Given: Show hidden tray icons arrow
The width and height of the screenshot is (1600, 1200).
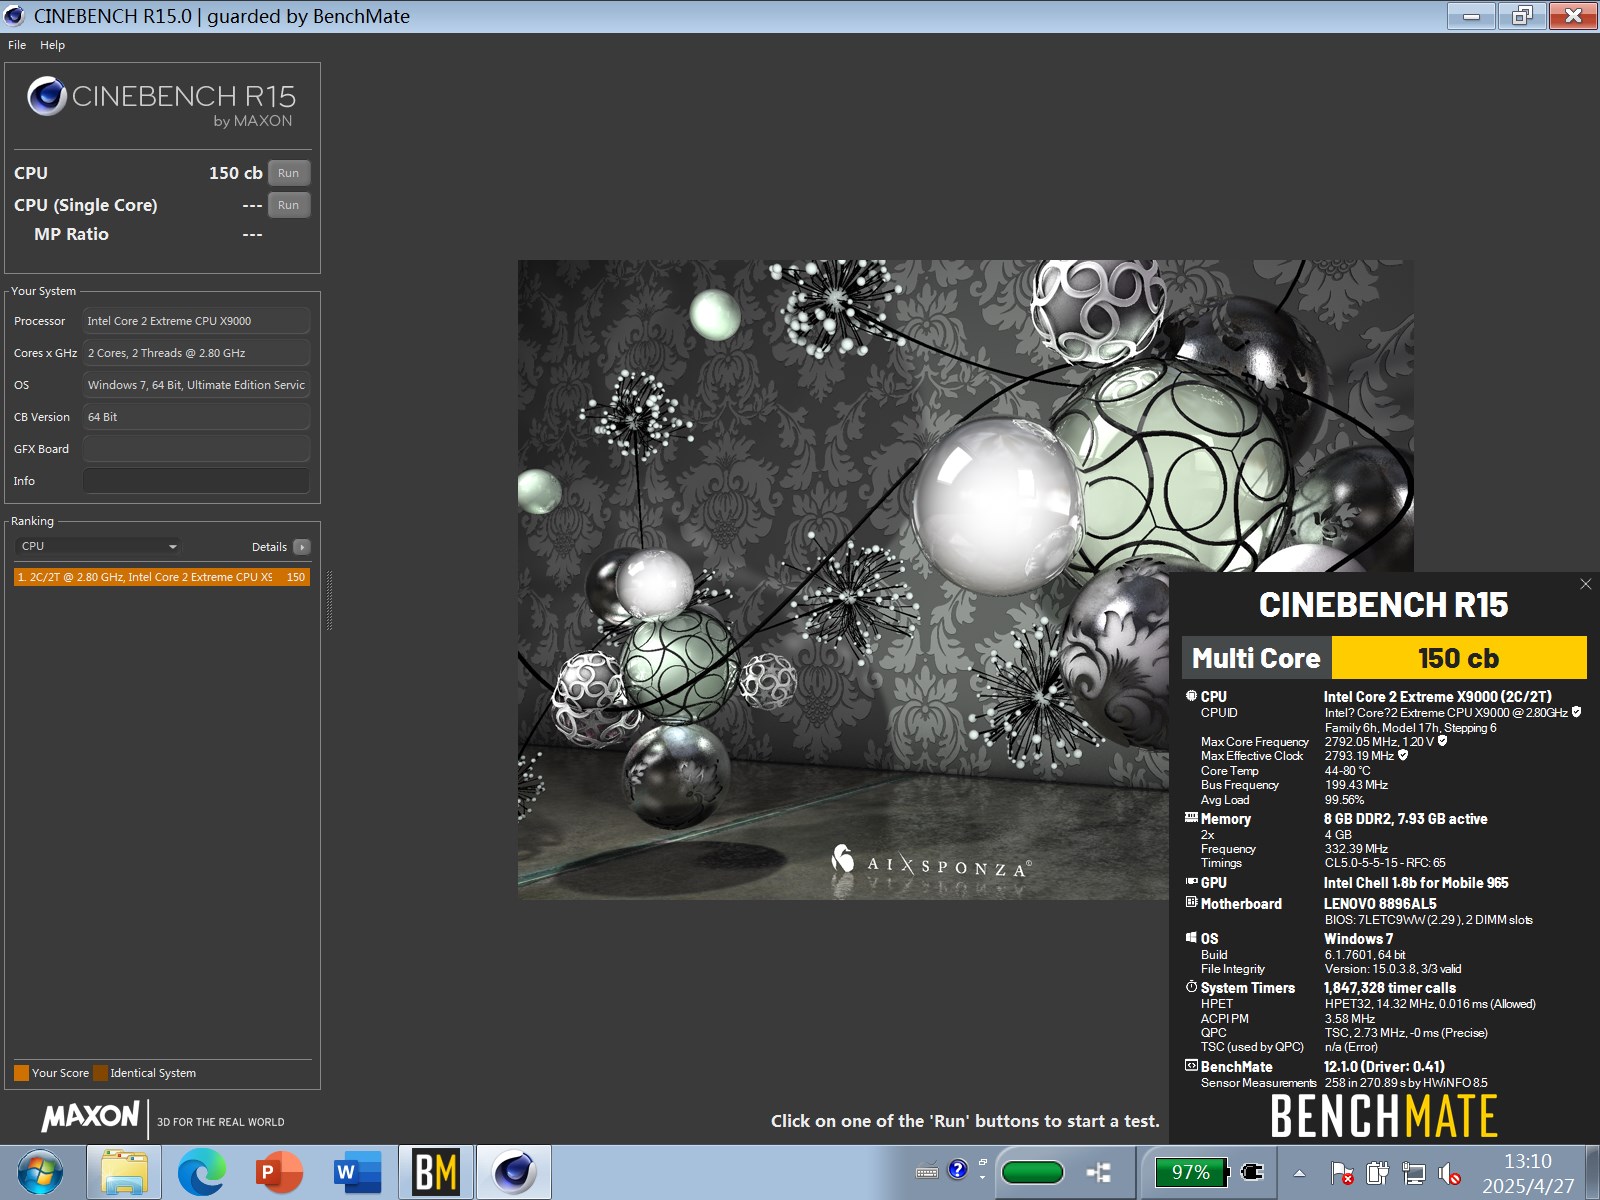Looking at the screenshot, I should coord(1299,1174).
